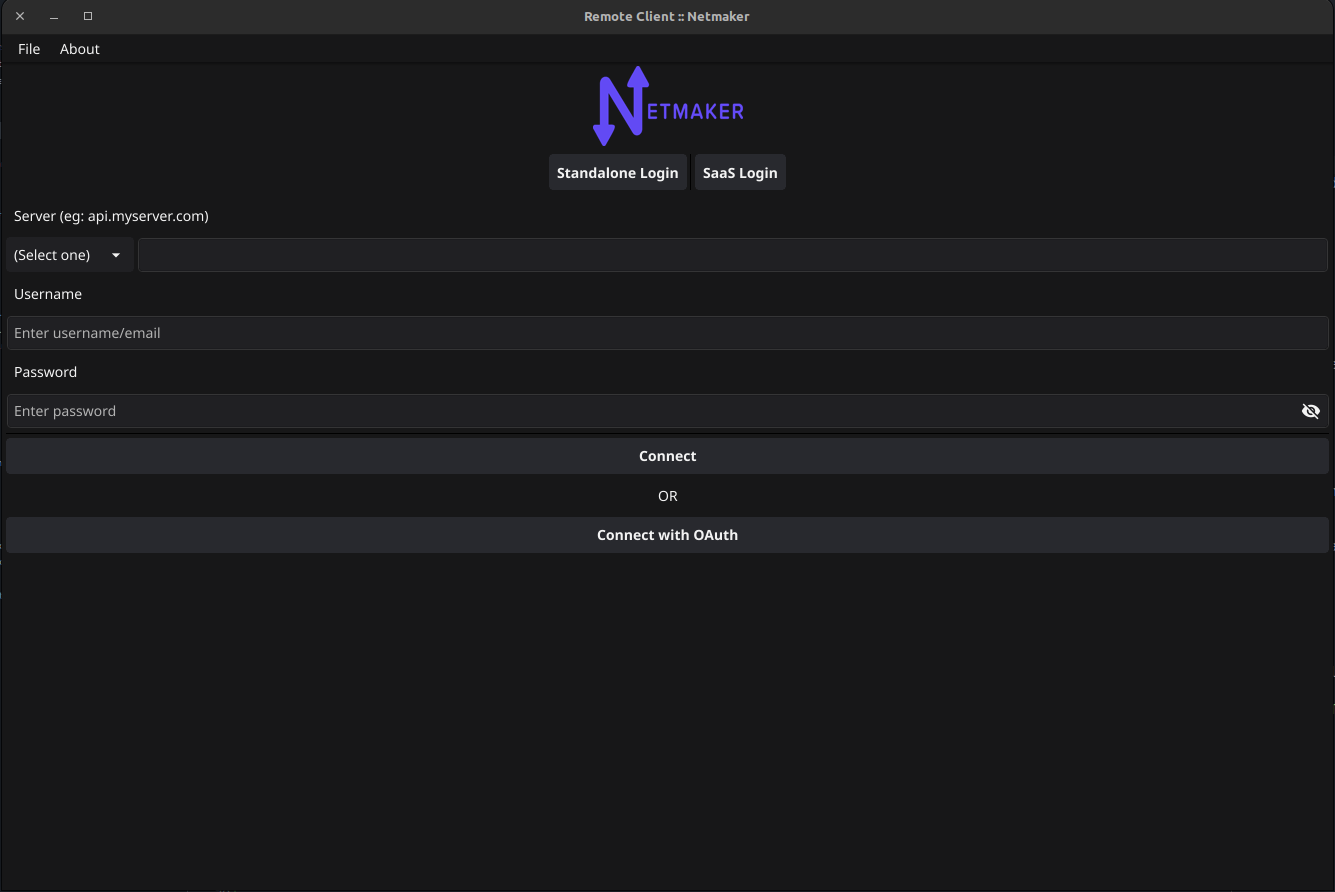
Task: Click the 'Remote Client :: Netmaker' window title
Action: [667, 16]
